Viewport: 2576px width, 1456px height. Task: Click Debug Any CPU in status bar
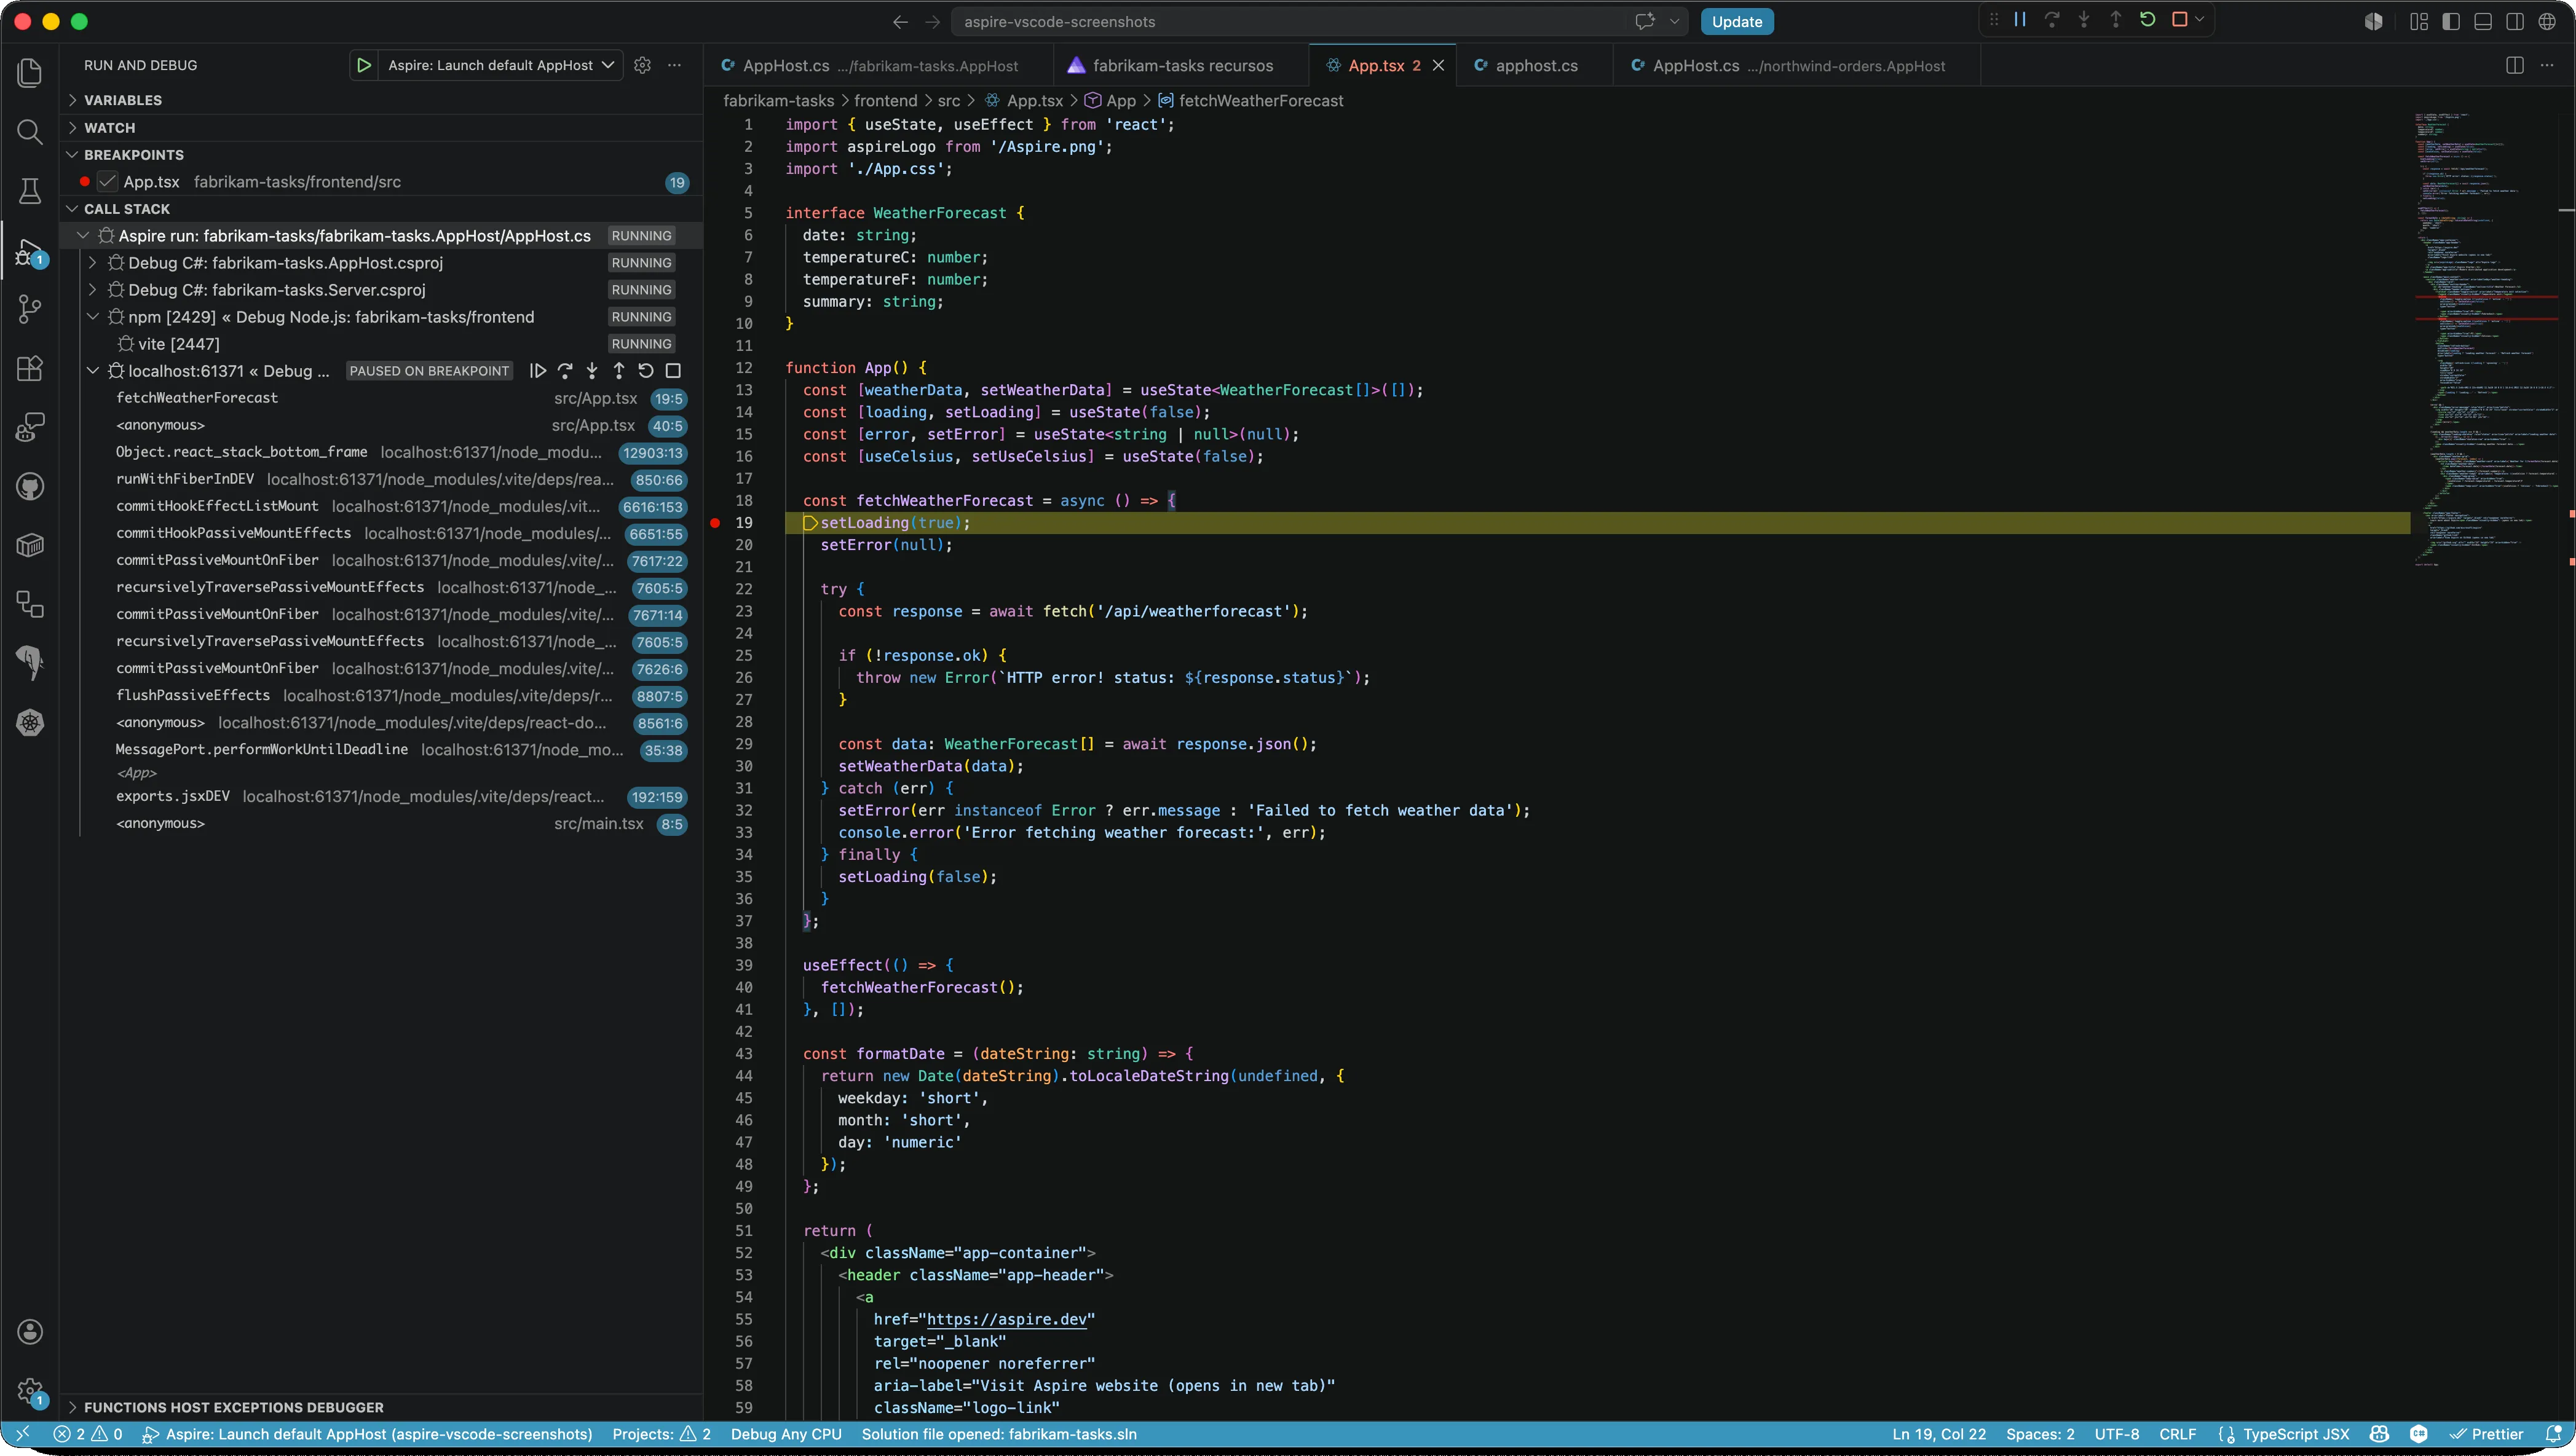click(786, 1434)
